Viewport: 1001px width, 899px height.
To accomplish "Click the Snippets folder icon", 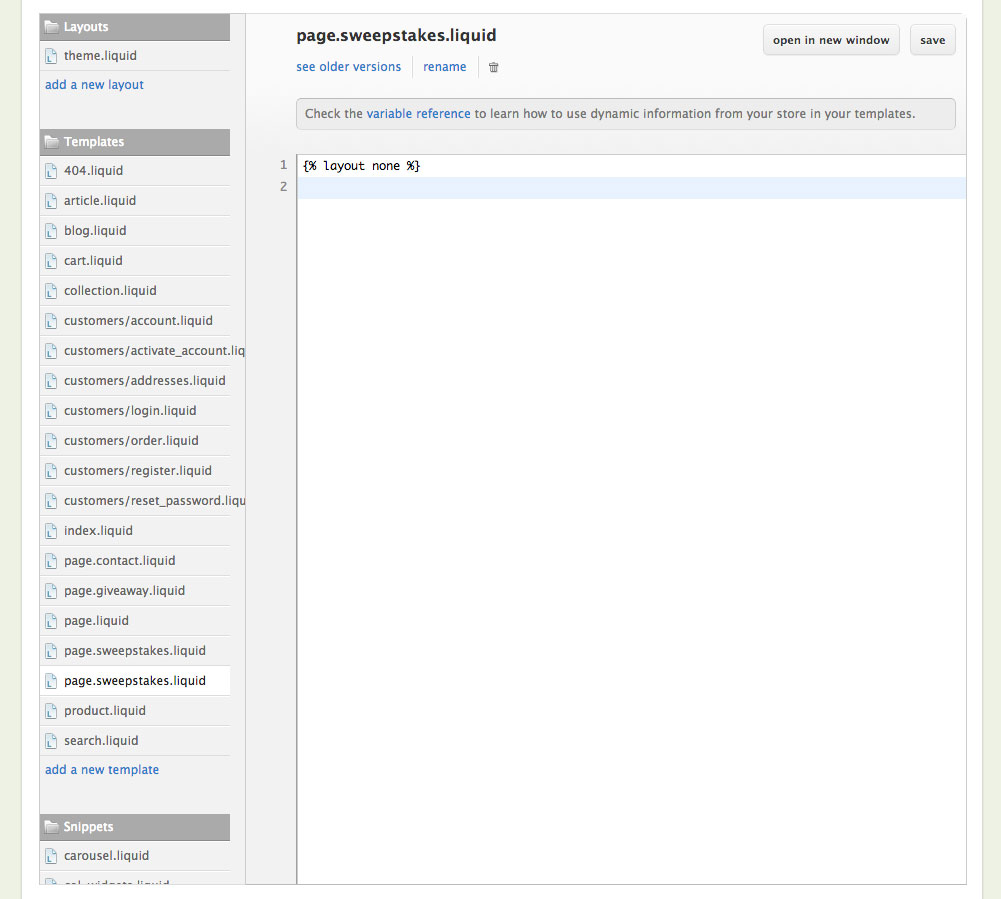I will click(x=51, y=827).
